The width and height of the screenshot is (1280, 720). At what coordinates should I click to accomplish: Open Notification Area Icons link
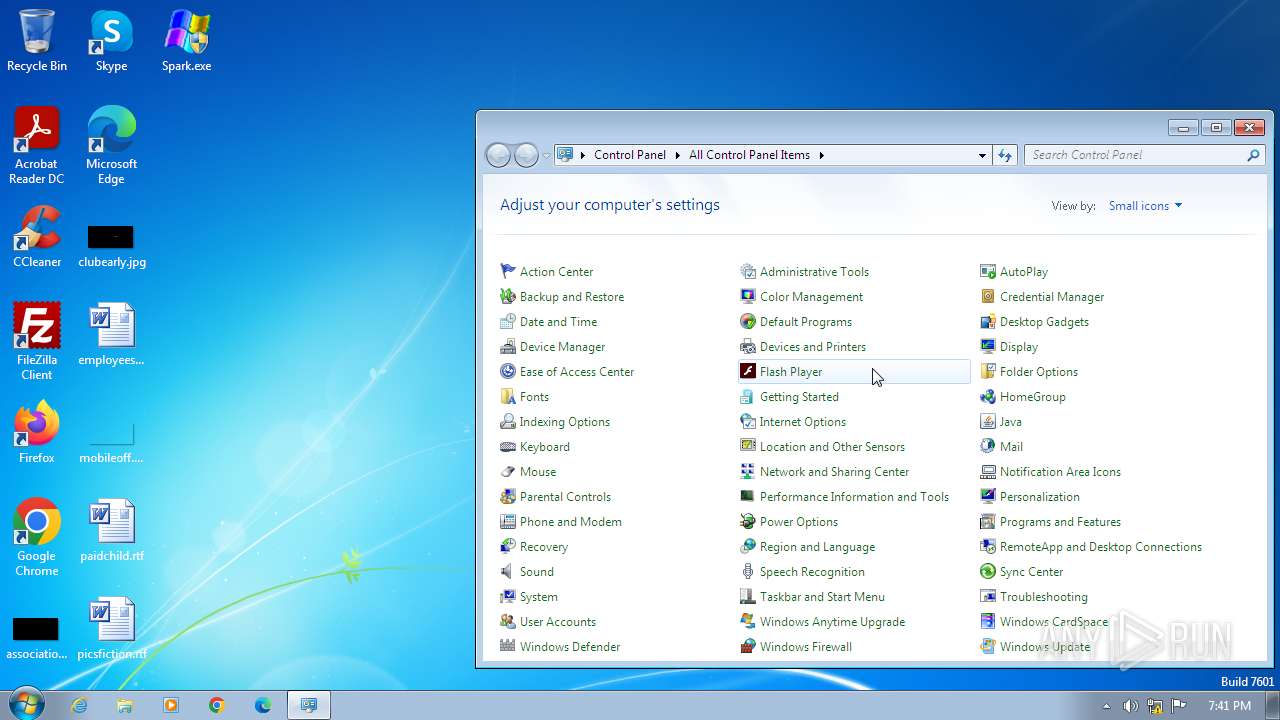[1060, 472]
